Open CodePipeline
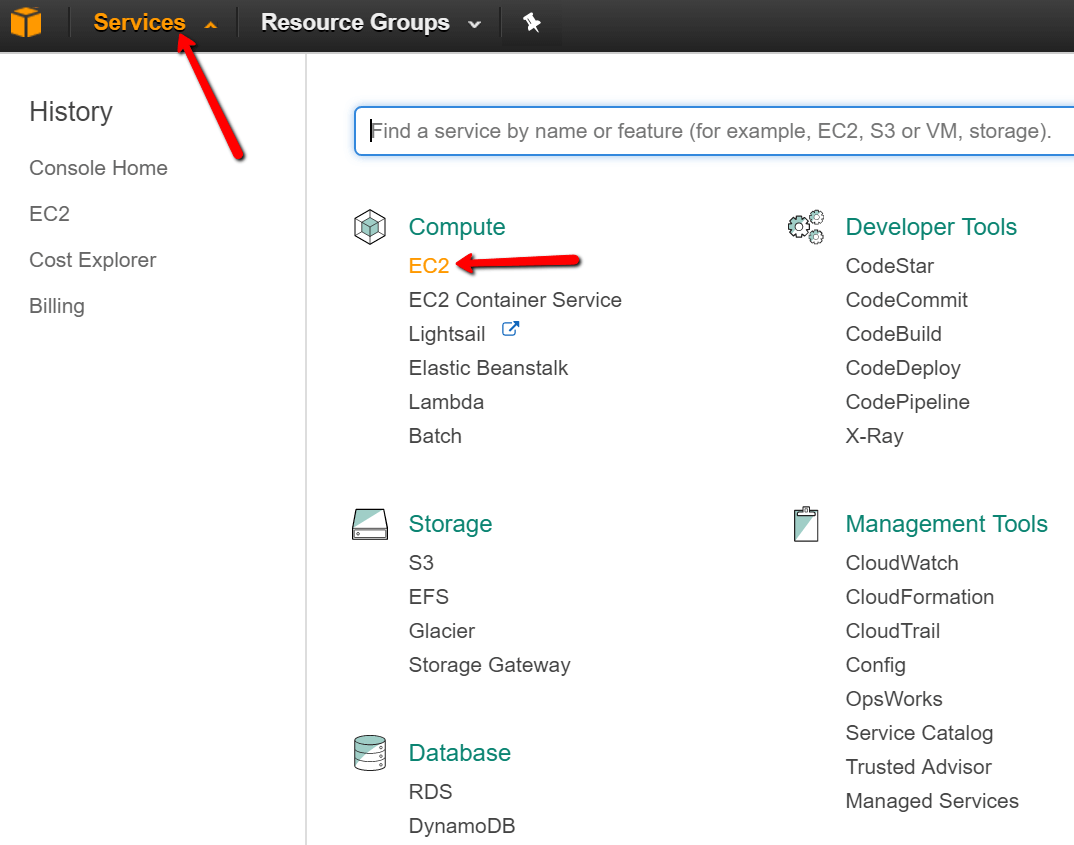 [x=908, y=402]
